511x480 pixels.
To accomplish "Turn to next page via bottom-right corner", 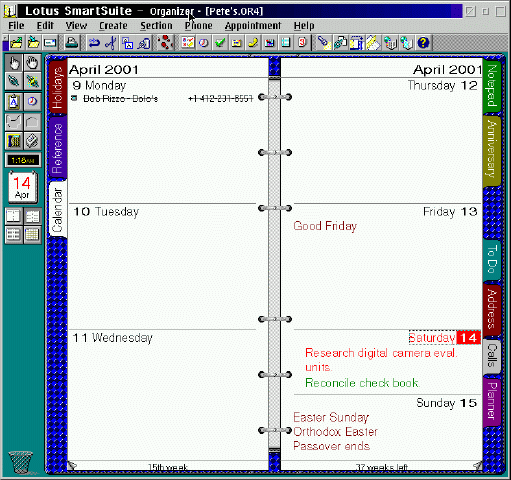I will click(477, 465).
